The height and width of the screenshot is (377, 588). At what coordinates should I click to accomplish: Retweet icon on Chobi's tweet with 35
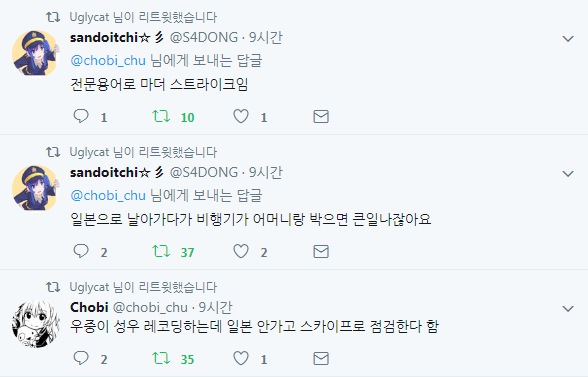[161, 358]
